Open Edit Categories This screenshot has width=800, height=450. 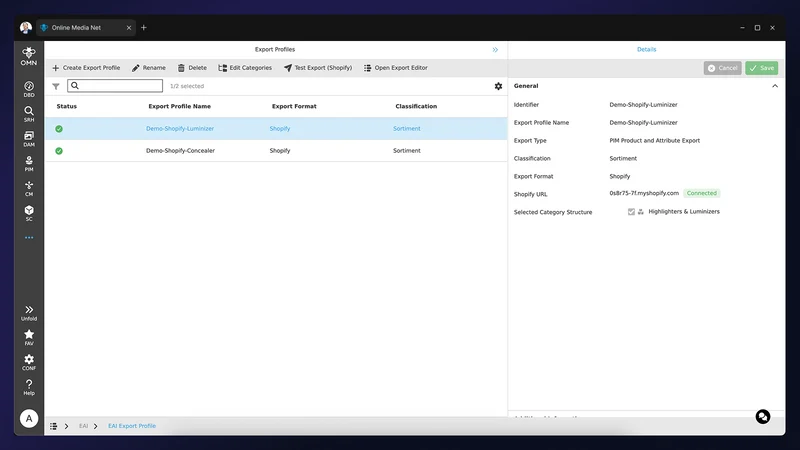click(x=245, y=68)
